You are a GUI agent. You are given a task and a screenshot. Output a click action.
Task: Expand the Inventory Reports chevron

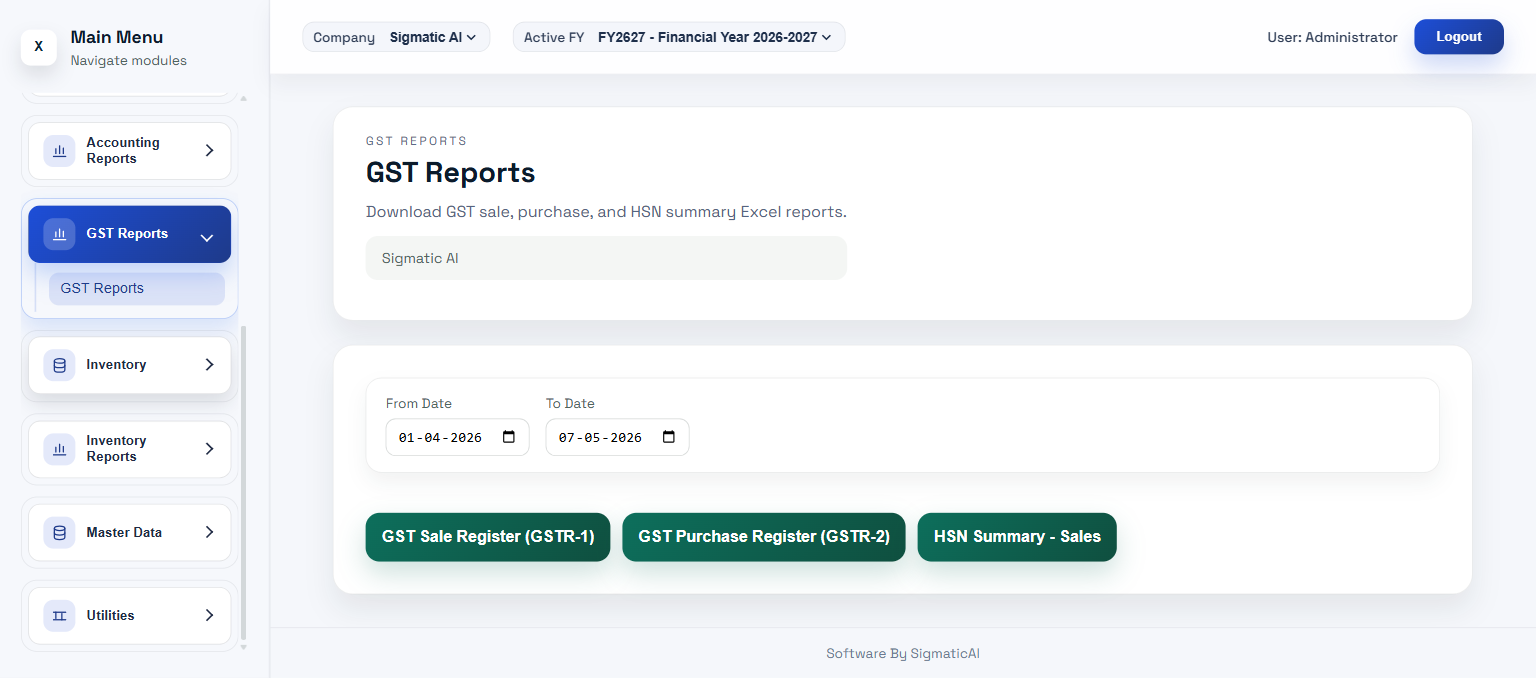(x=209, y=449)
